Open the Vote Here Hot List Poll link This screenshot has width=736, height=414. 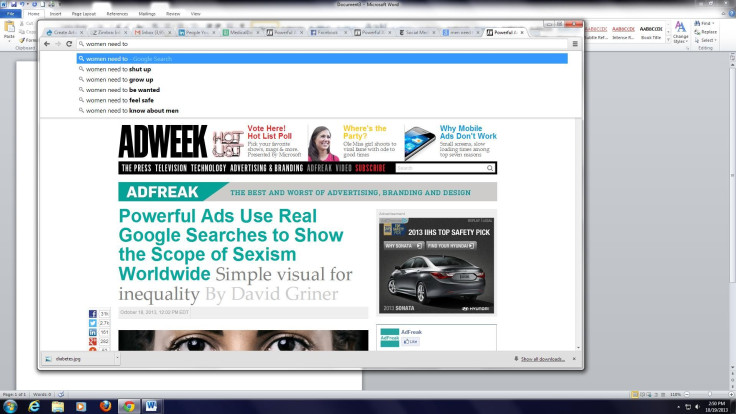[x=269, y=132]
